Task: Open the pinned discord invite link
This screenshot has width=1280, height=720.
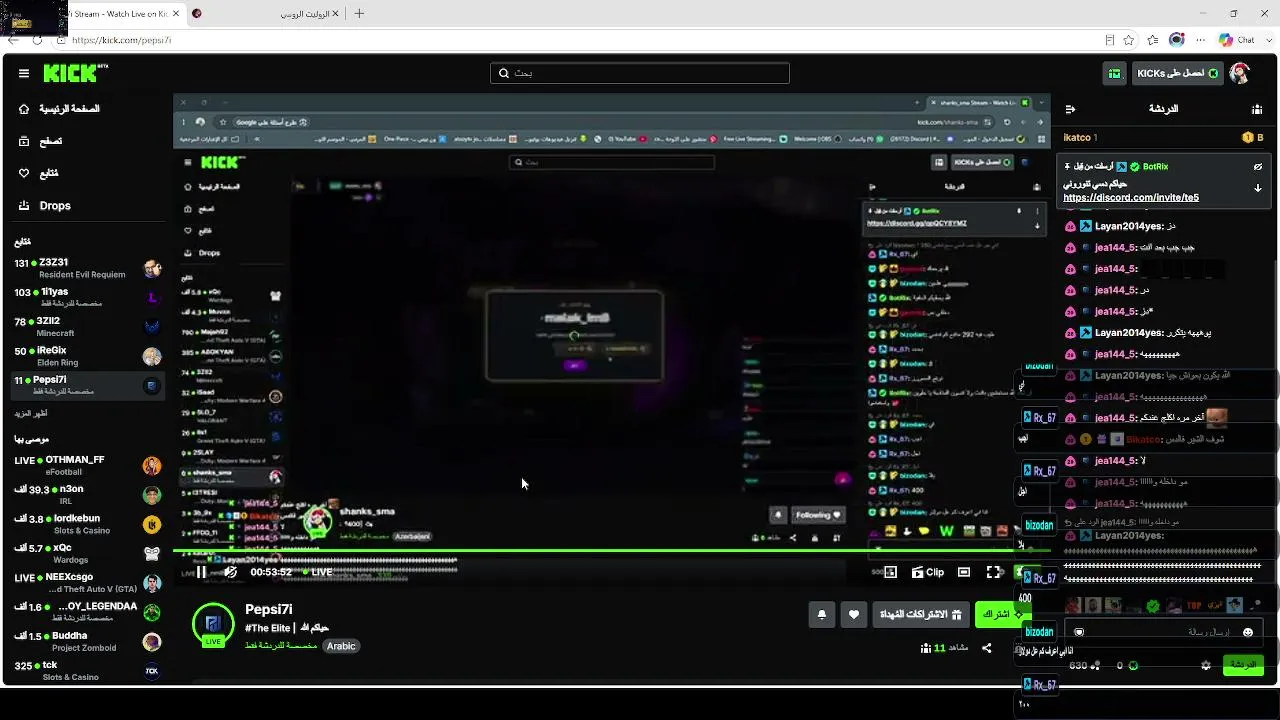Action: pos(1131,198)
